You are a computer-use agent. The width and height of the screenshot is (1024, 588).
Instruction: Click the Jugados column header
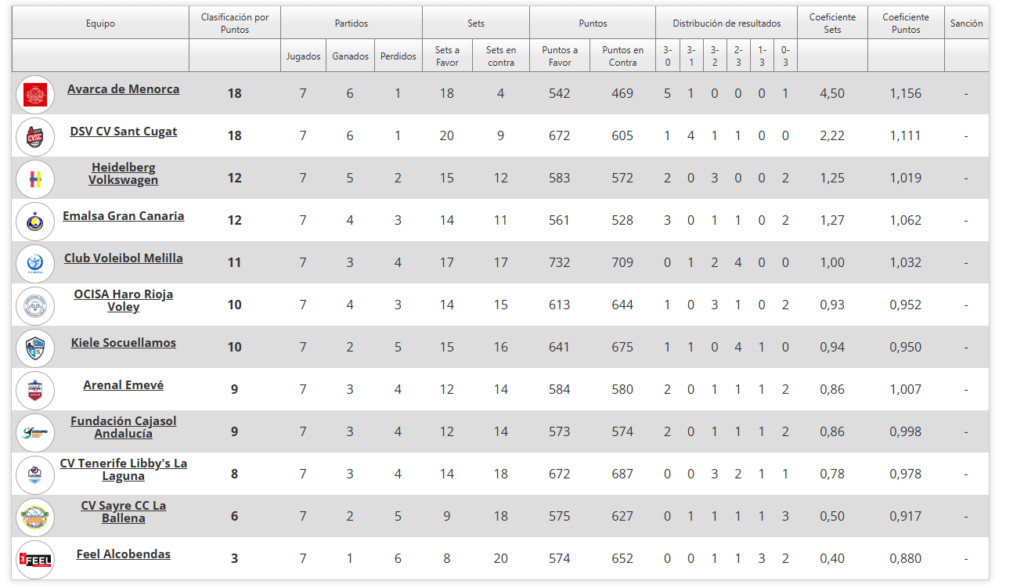303,57
